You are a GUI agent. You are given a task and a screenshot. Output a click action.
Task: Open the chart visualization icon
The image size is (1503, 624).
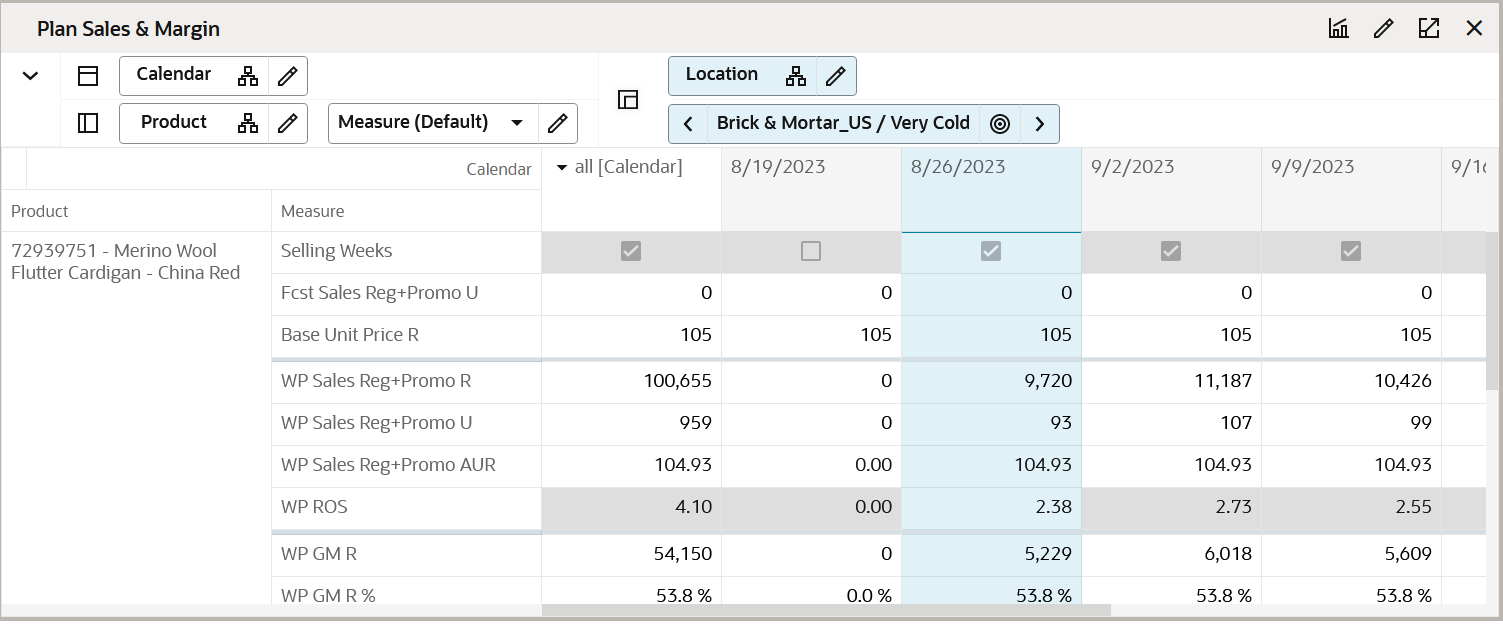click(1338, 28)
